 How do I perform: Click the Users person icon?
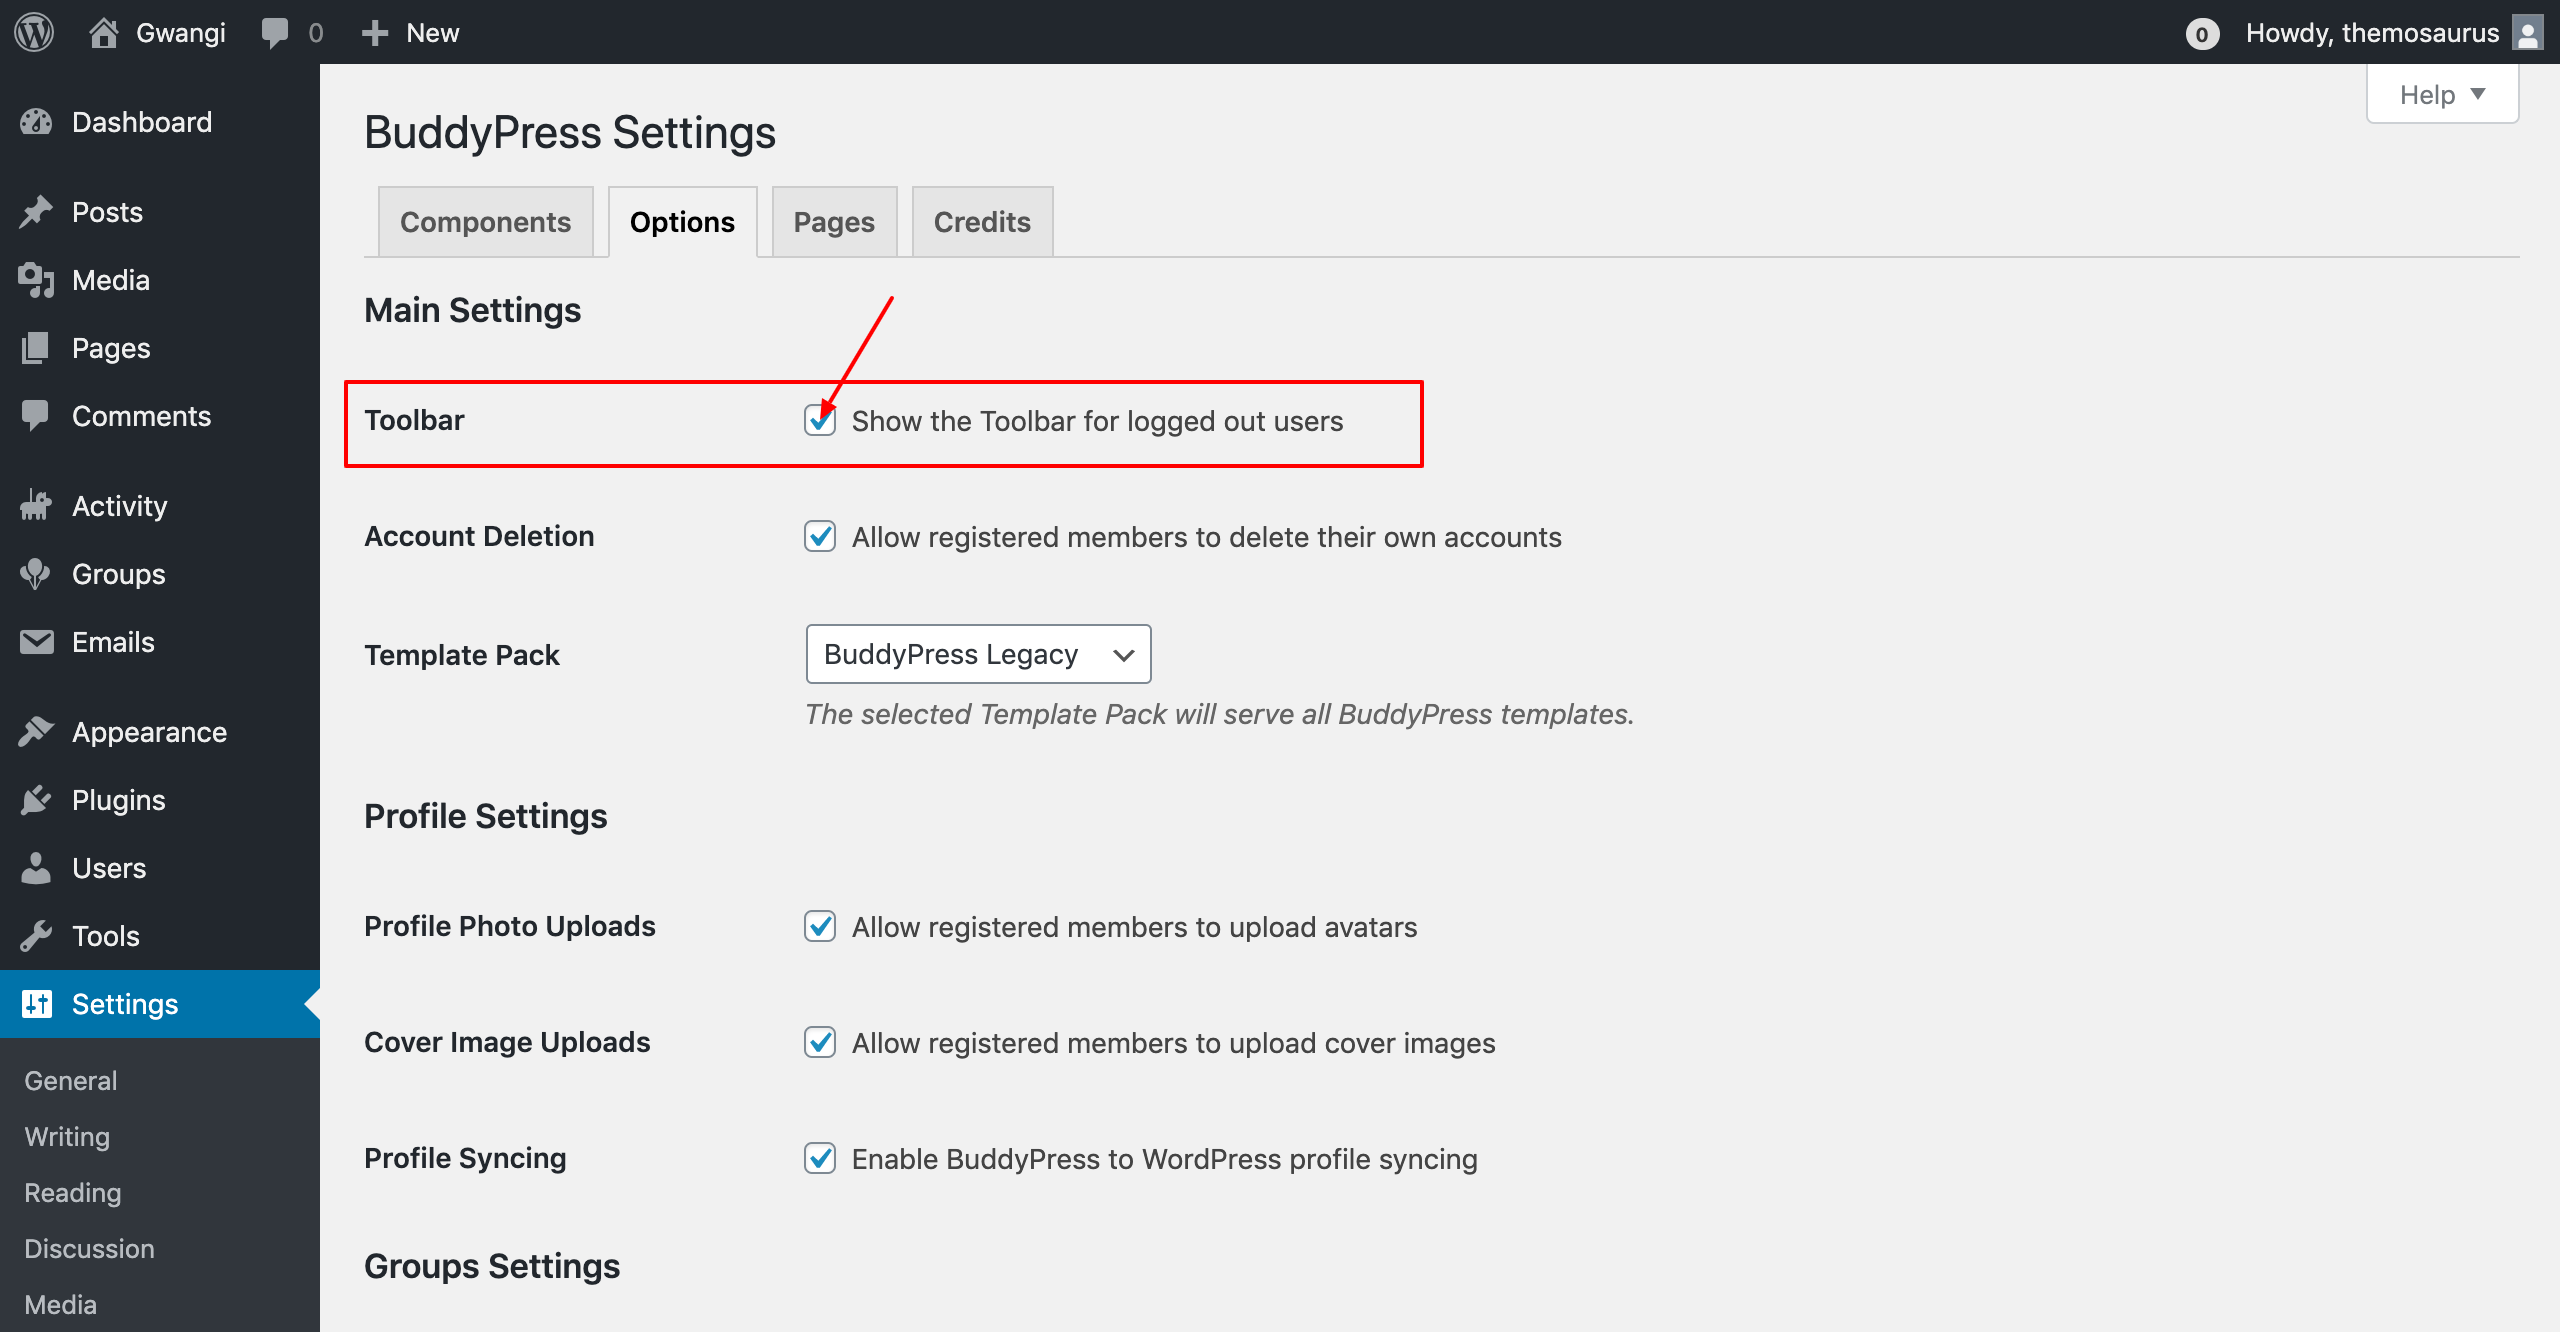(x=36, y=868)
